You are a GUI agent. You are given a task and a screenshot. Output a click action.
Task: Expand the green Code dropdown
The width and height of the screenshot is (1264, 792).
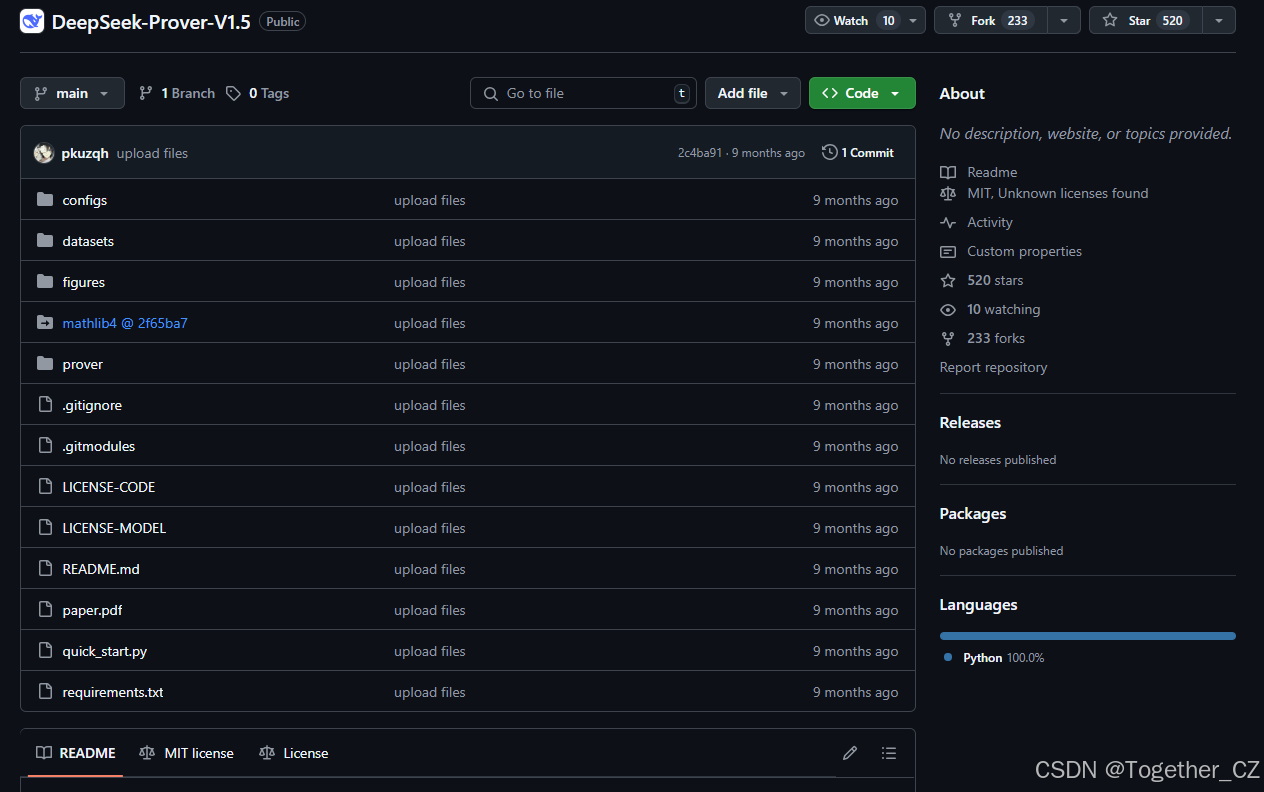(862, 93)
